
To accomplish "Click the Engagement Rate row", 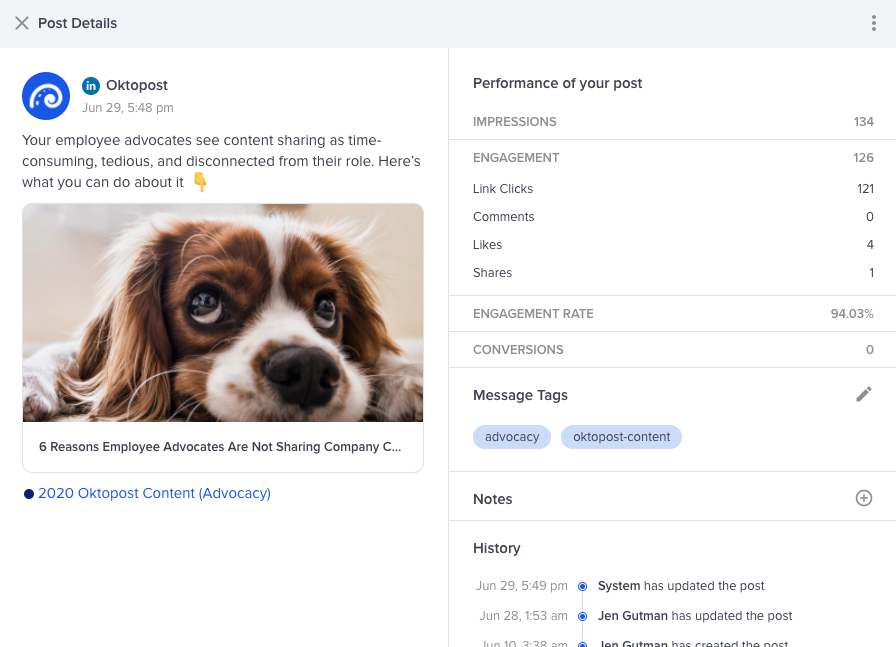I will [x=672, y=314].
